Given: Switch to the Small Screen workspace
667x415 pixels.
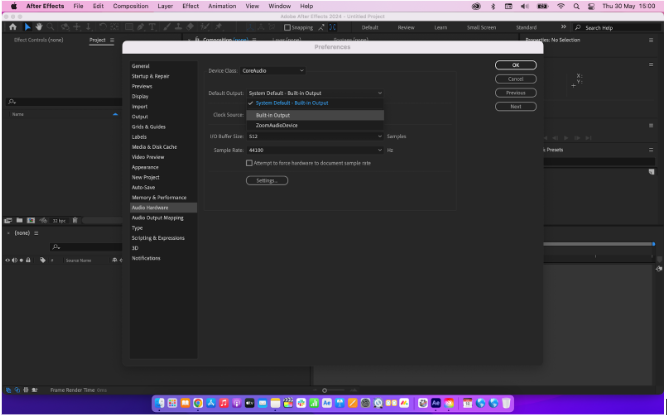Looking at the screenshot, I should 482,28.
